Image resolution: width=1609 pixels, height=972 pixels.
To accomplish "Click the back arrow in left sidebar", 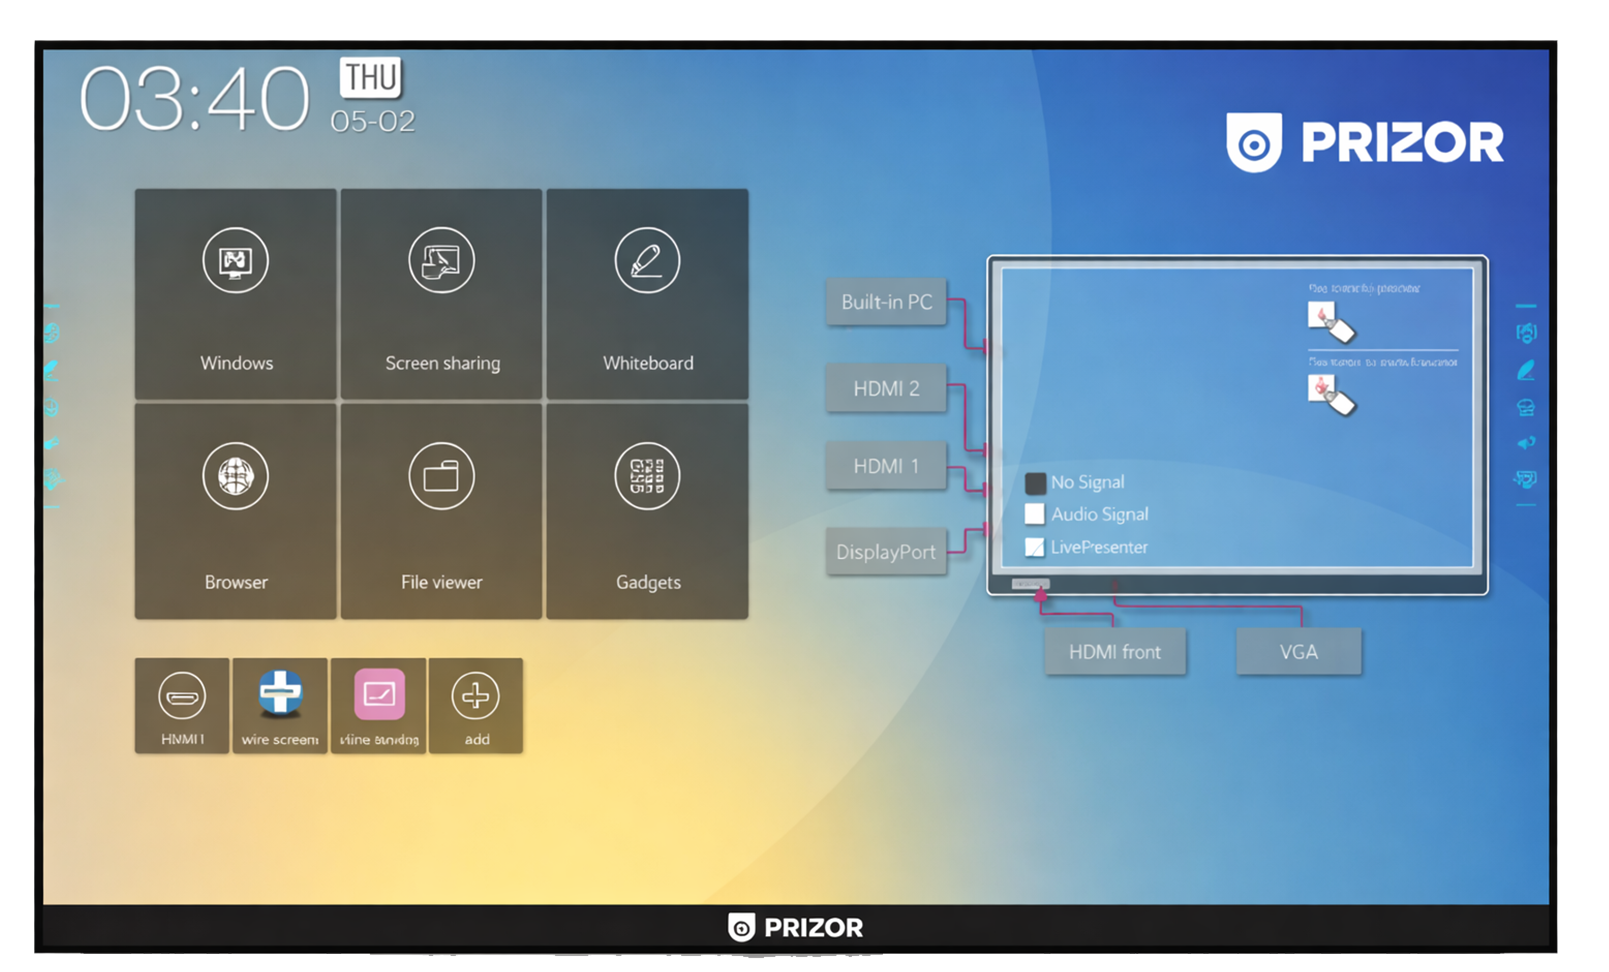I will point(51,442).
